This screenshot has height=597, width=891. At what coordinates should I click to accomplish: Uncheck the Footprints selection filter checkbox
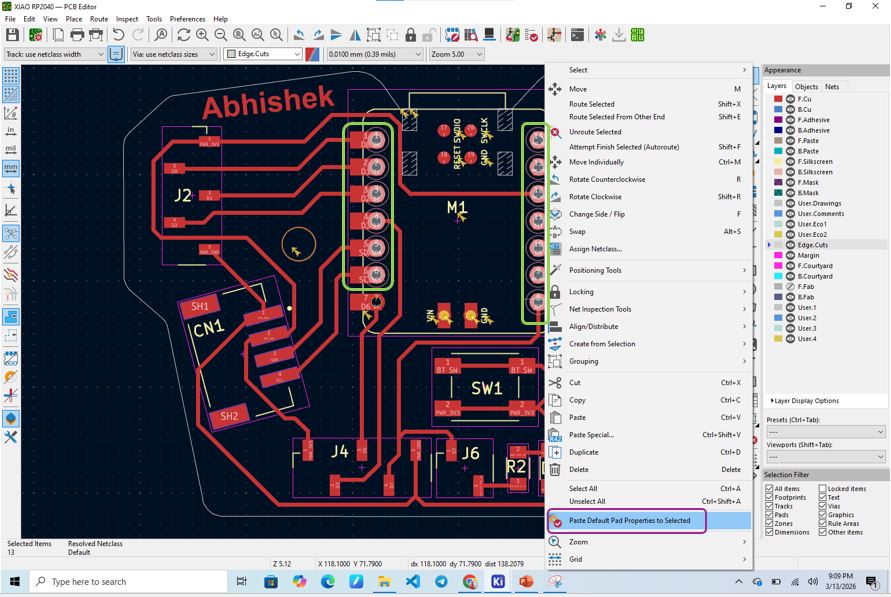(769, 497)
